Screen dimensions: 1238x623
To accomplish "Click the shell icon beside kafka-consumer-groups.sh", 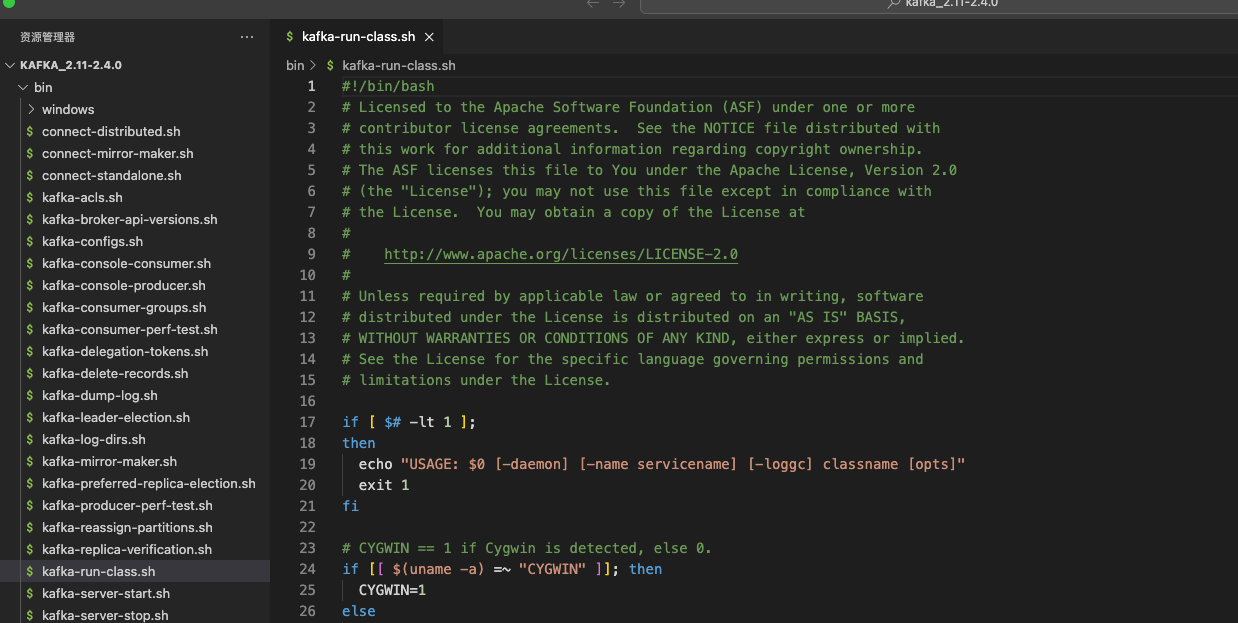I will (x=30, y=308).
